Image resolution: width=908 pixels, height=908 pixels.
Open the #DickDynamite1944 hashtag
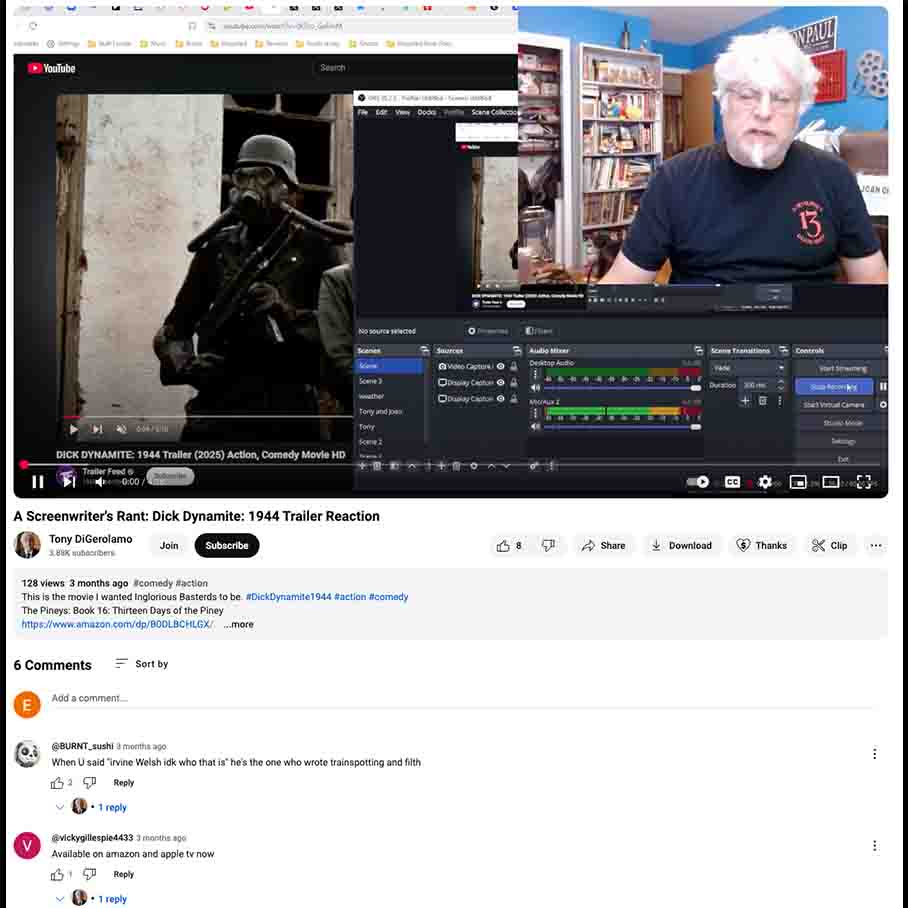tap(289, 596)
